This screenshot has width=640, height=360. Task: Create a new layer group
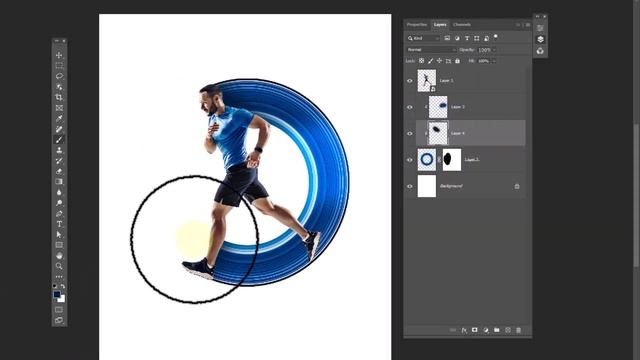(x=497, y=330)
